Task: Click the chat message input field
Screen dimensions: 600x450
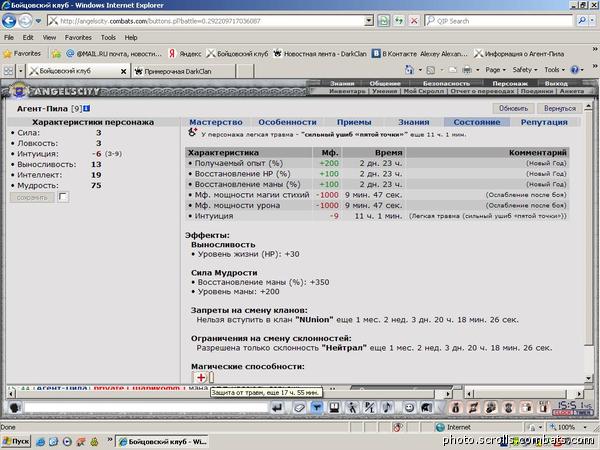Action: pyautogui.click(x=146, y=408)
